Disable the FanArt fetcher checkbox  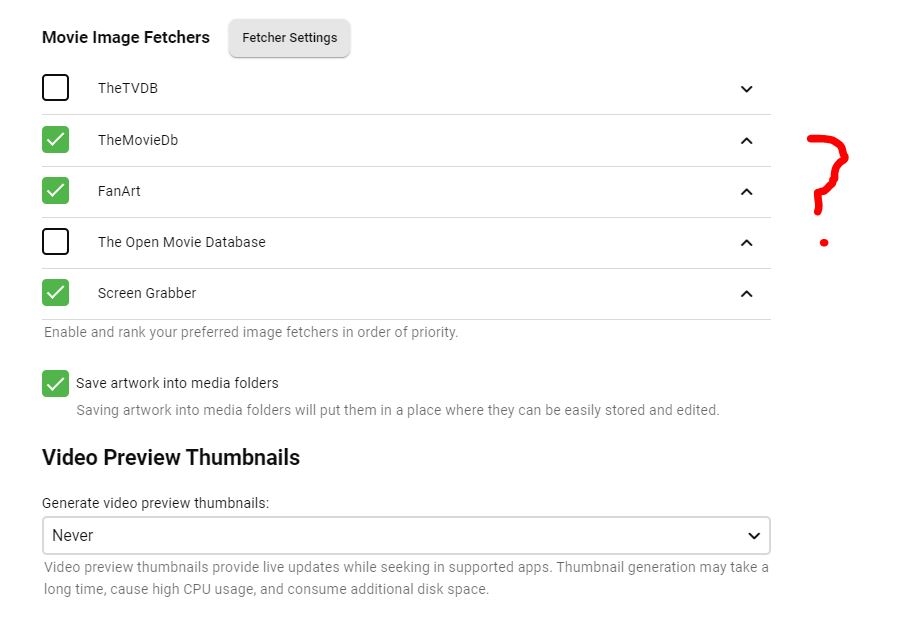(x=56, y=190)
